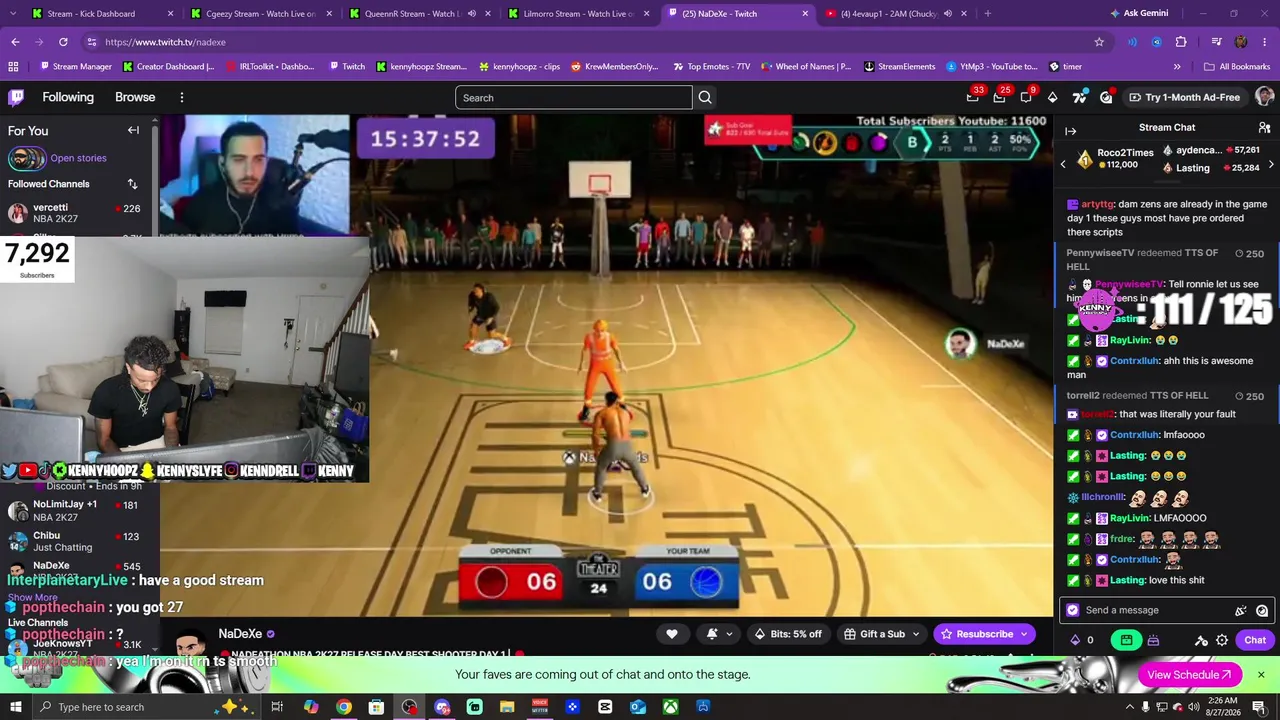Open the browser extensions puzzle icon
Screen dimensions: 1280x720
1181,42
